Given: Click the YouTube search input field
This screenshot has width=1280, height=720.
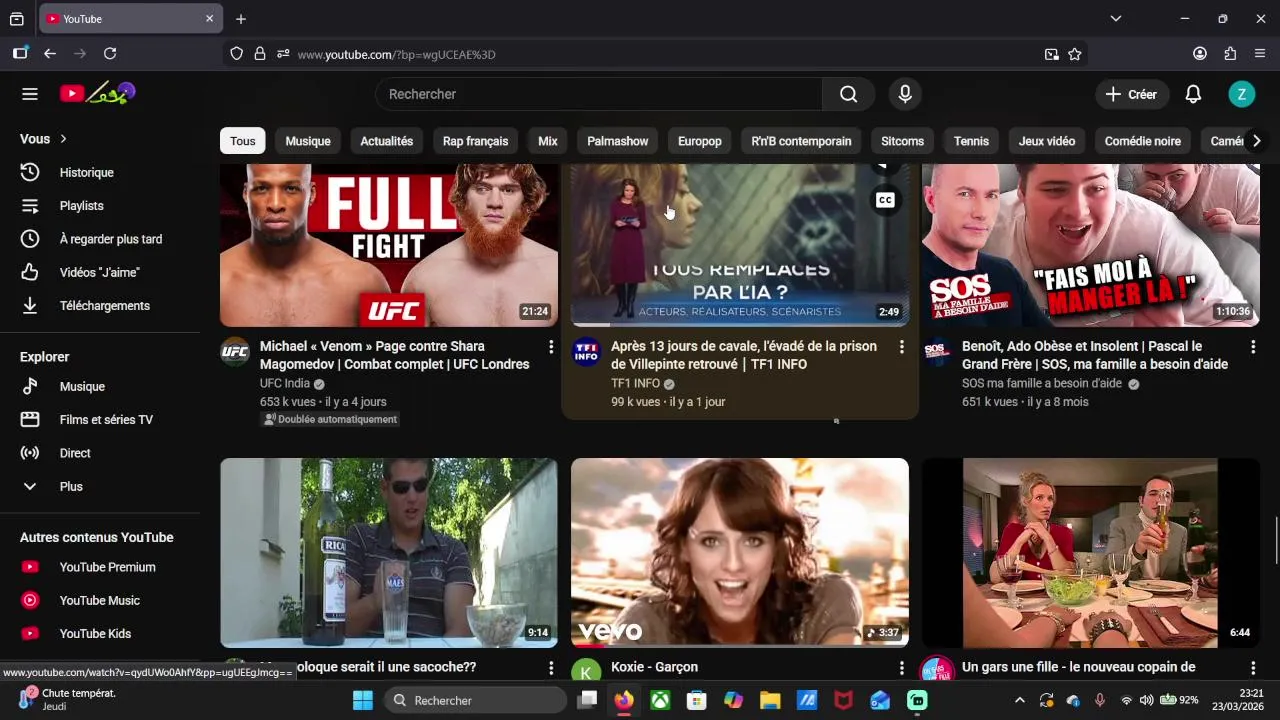Looking at the screenshot, I should click(600, 94).
